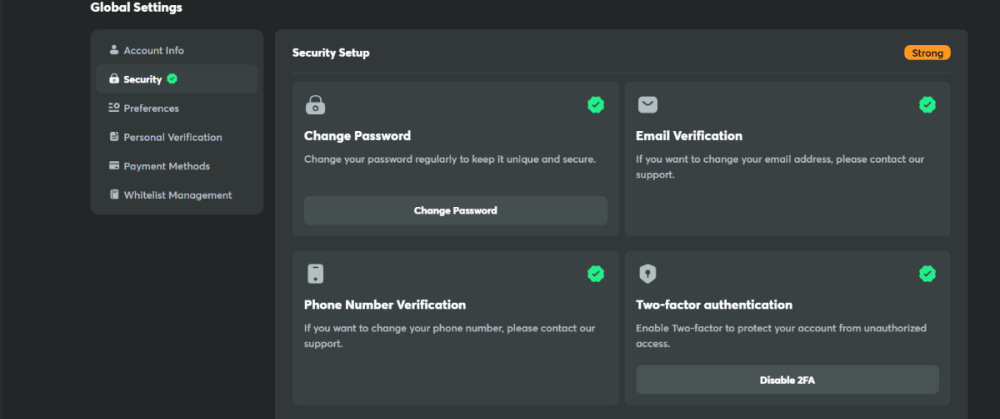Click the clipboard icon beside Whitelist Management
The width and height of the screenshot is (1000, 419).
[x=114, y=195]
